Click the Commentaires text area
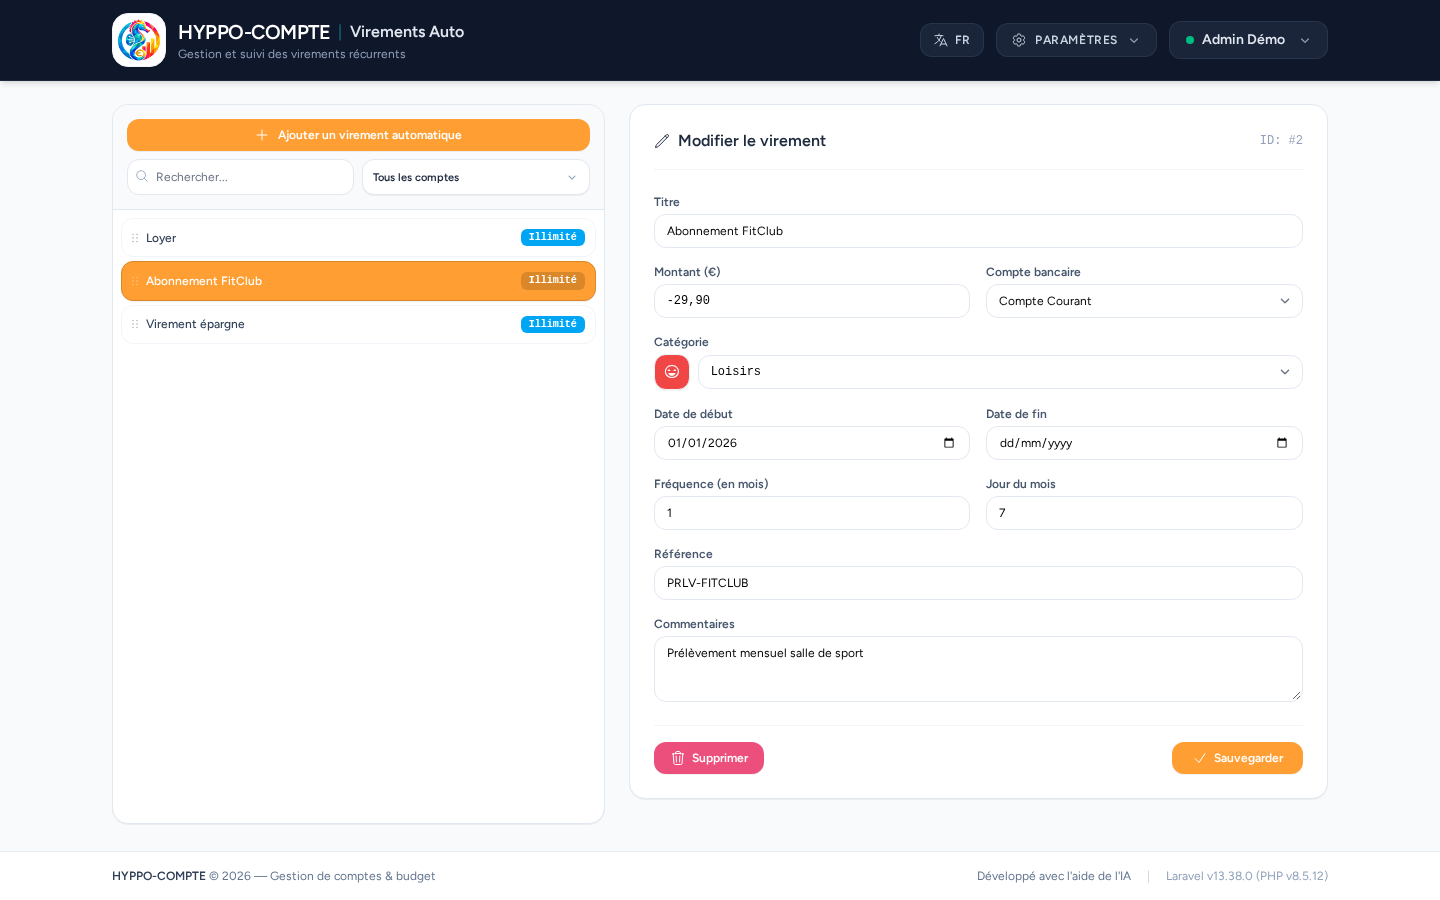1440x900 pixels. point(978,669)
